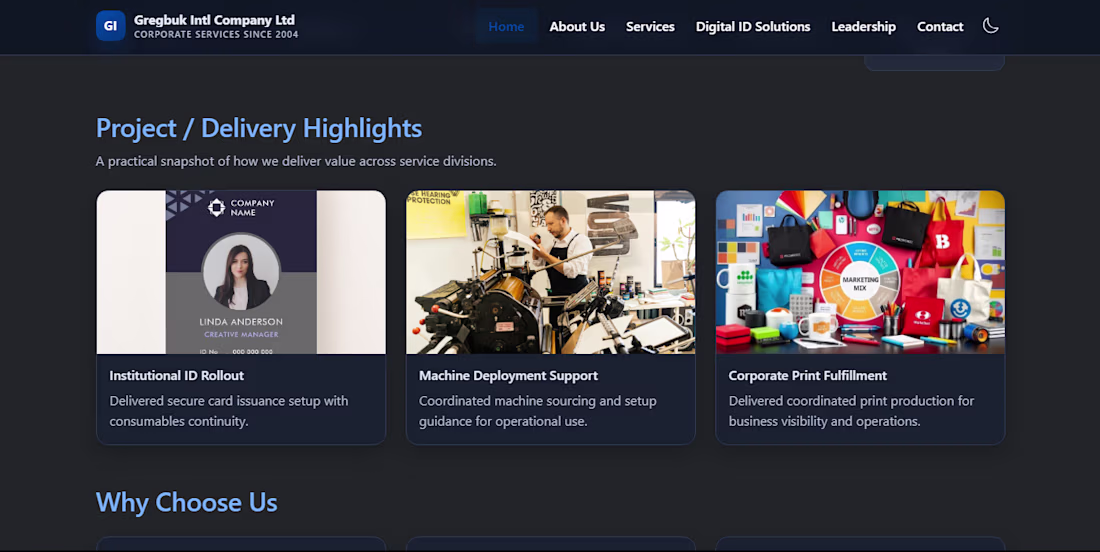Viewport: 1100px width, 552px height.
Task: Select the Machine Deployment Support title
Action: (509, 375)
